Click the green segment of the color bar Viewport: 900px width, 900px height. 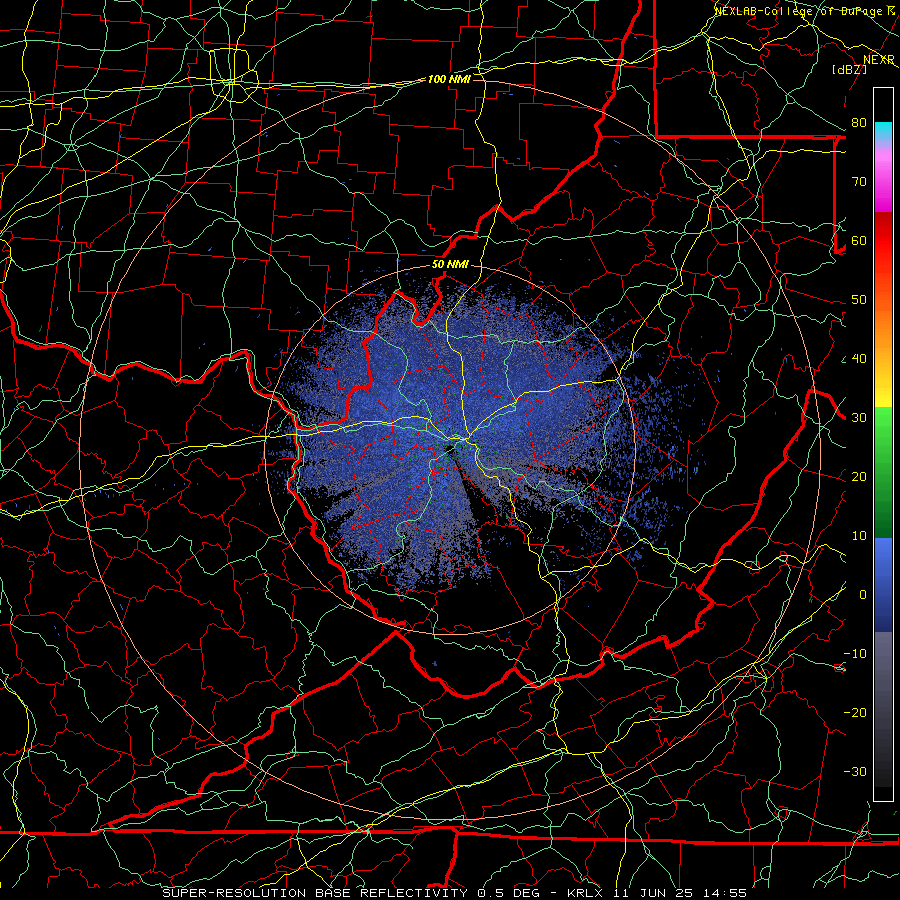point(883,471)
